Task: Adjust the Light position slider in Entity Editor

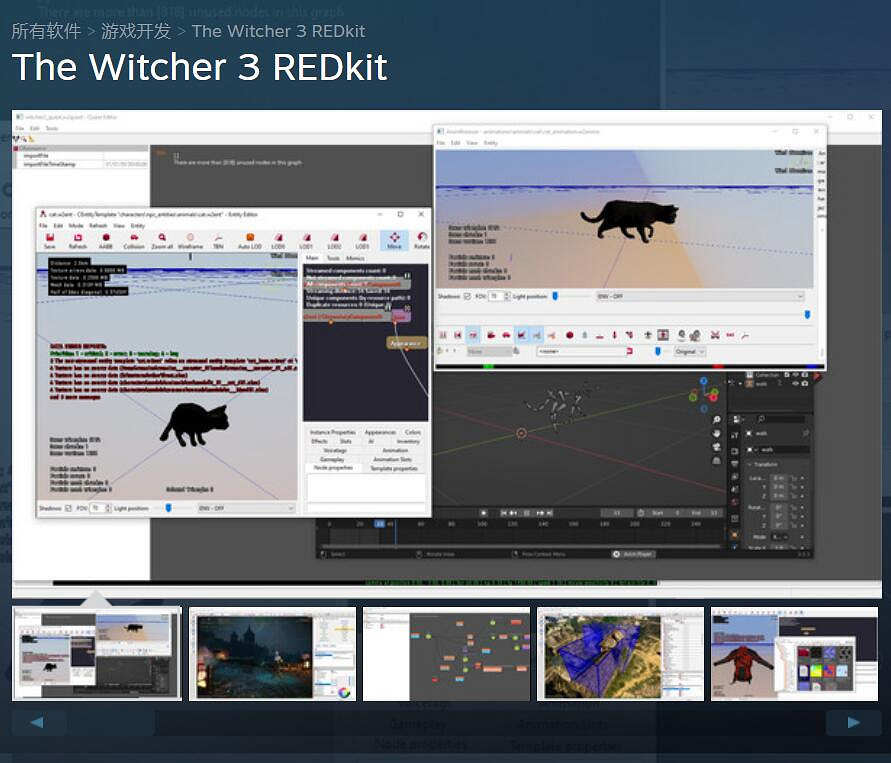Action: 167,508
